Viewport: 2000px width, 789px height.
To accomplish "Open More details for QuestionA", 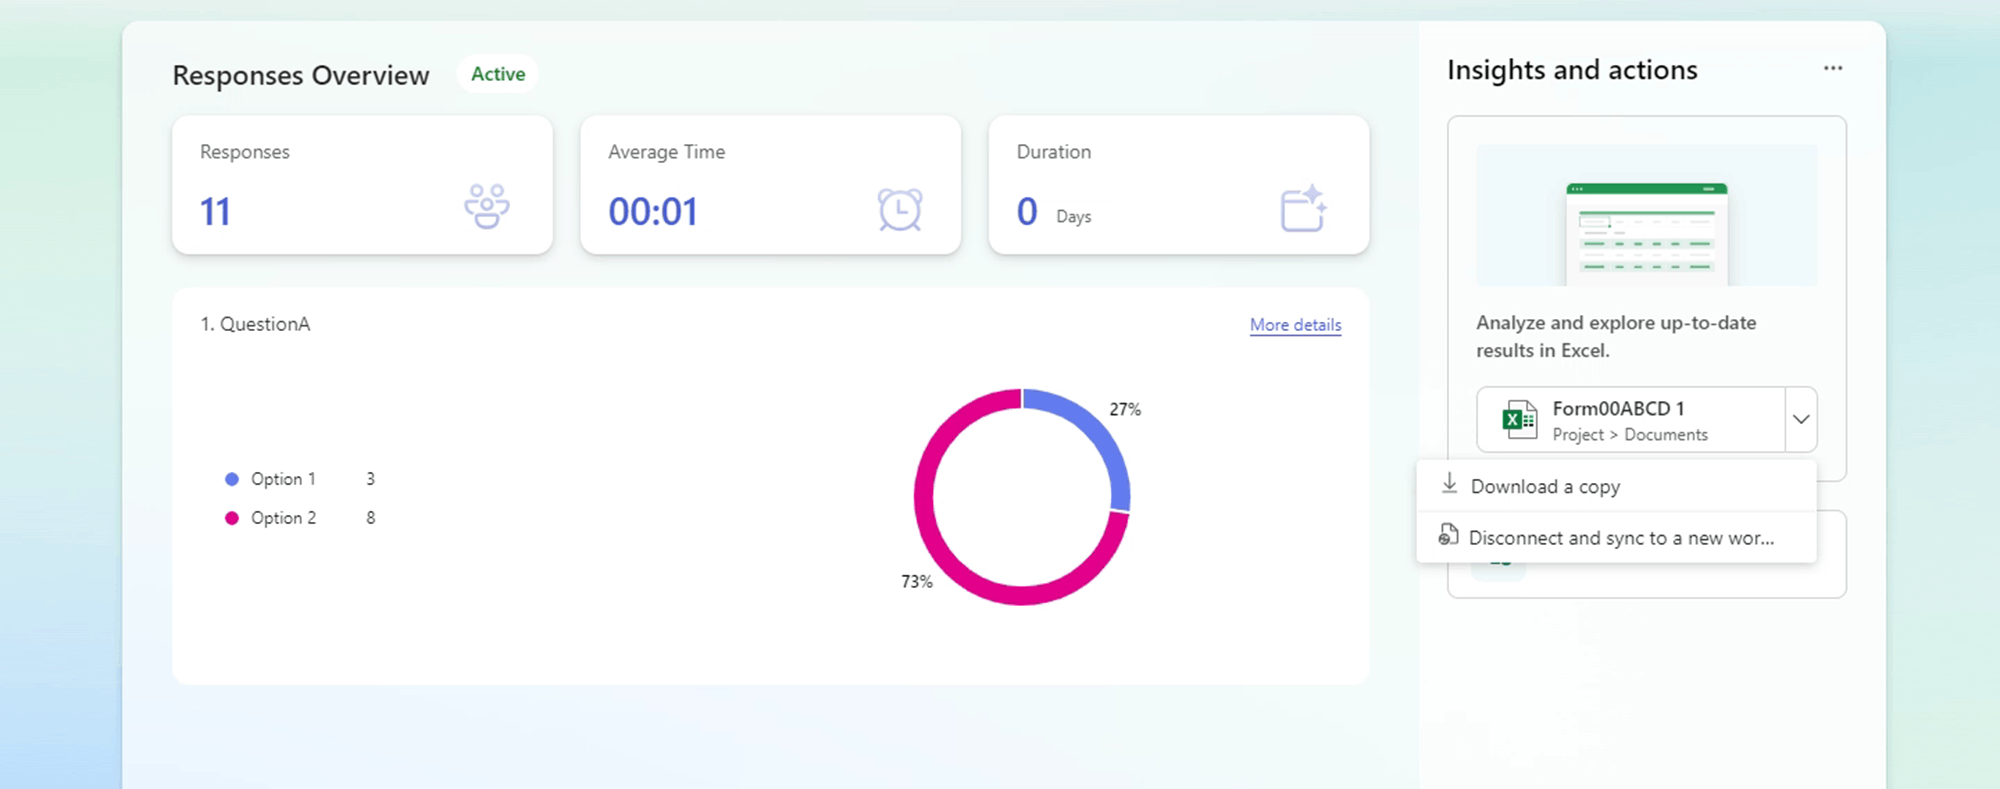I will (1295, 325).
